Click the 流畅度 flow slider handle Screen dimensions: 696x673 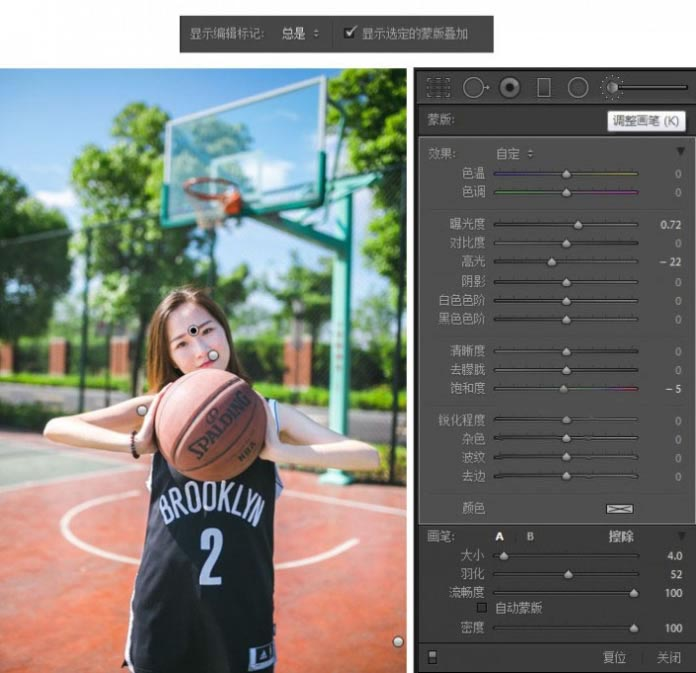pos(634,593)
